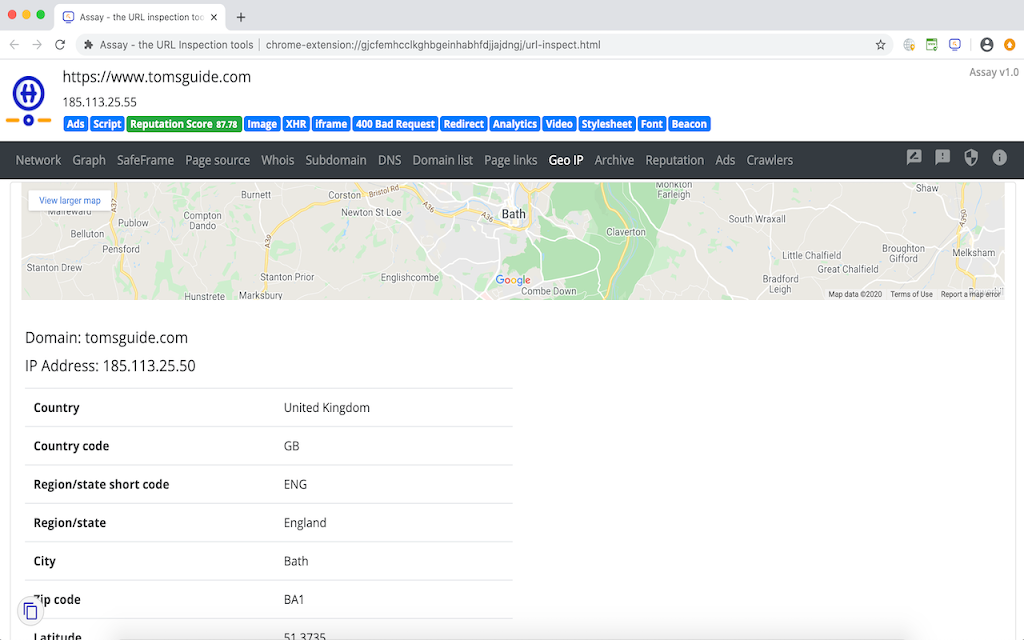Click the info icon in navbar

pos(999,157)
